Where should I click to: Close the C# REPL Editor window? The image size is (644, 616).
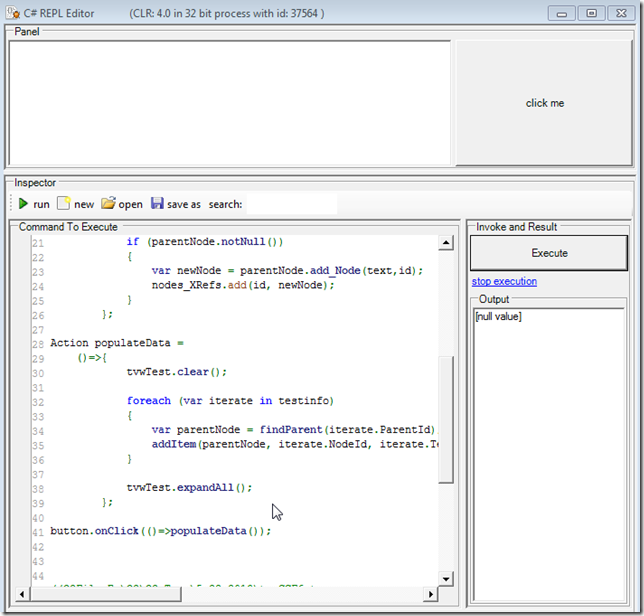(621, 14)
